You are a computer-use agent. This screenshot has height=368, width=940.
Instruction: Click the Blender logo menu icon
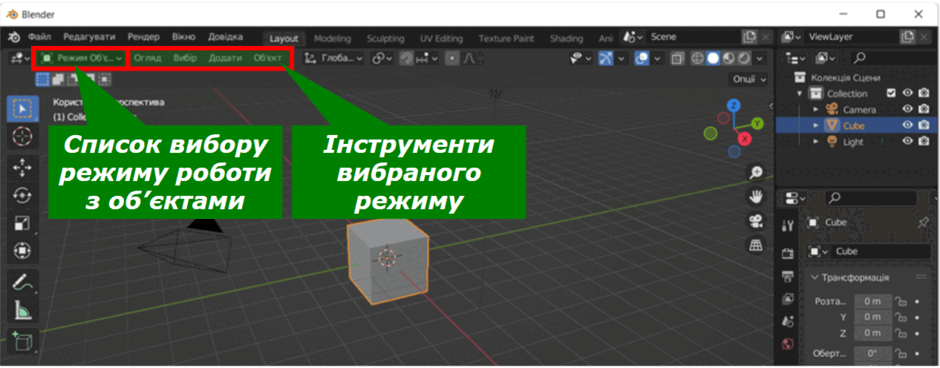14,37
